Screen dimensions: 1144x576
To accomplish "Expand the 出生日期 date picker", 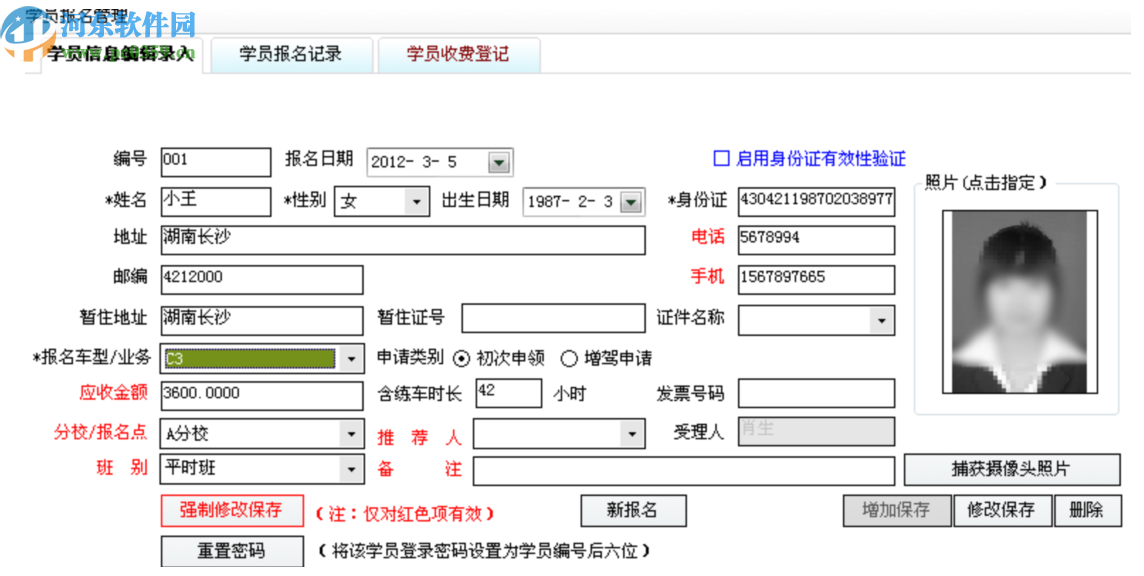I will point(631,201).
